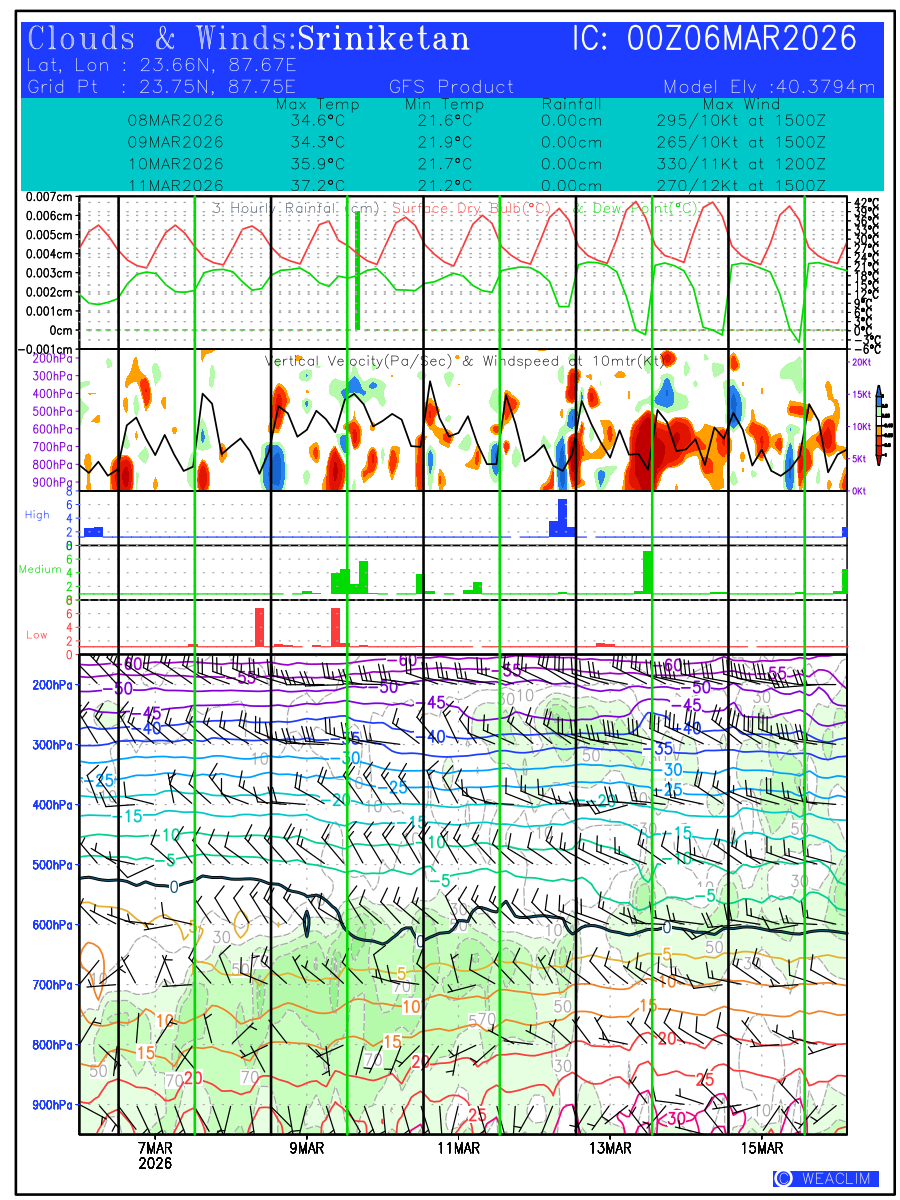The height and width of the screenshot is (1200, 900).
Task: Click the Max Temp column header
Action: (317, 104)
